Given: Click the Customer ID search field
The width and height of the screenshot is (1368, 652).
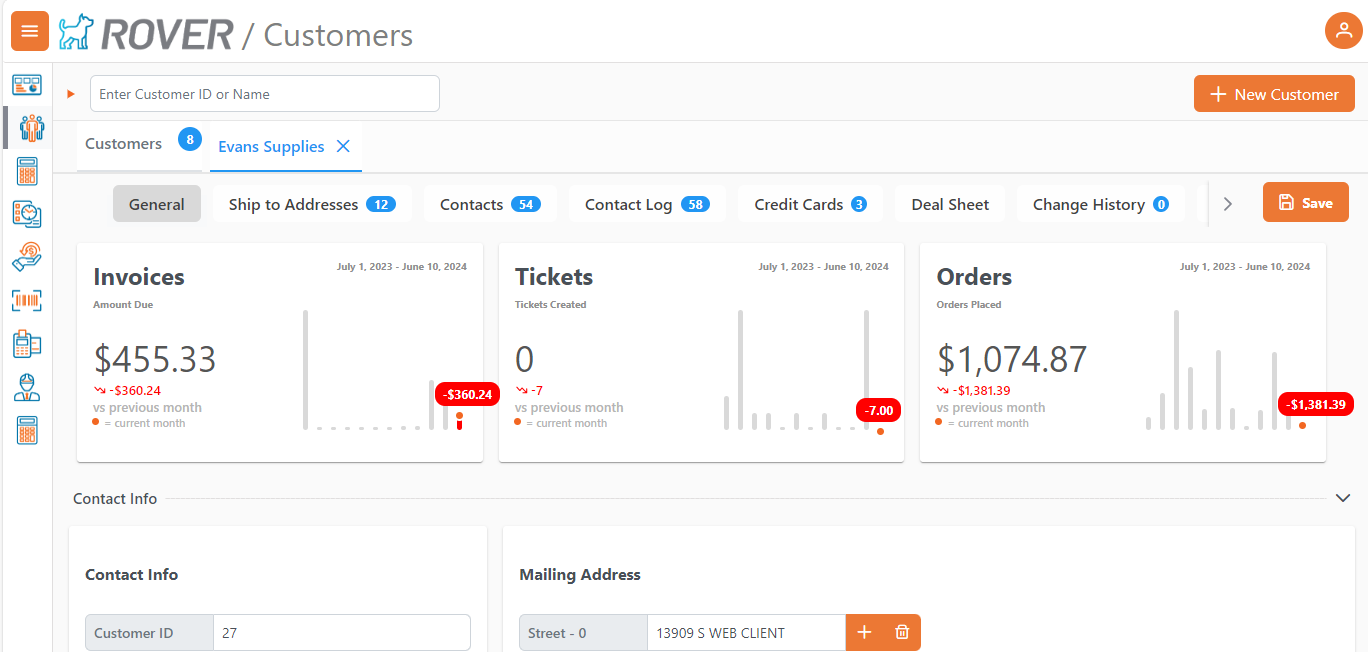Looking at the screenshot, I should (264, 93).
